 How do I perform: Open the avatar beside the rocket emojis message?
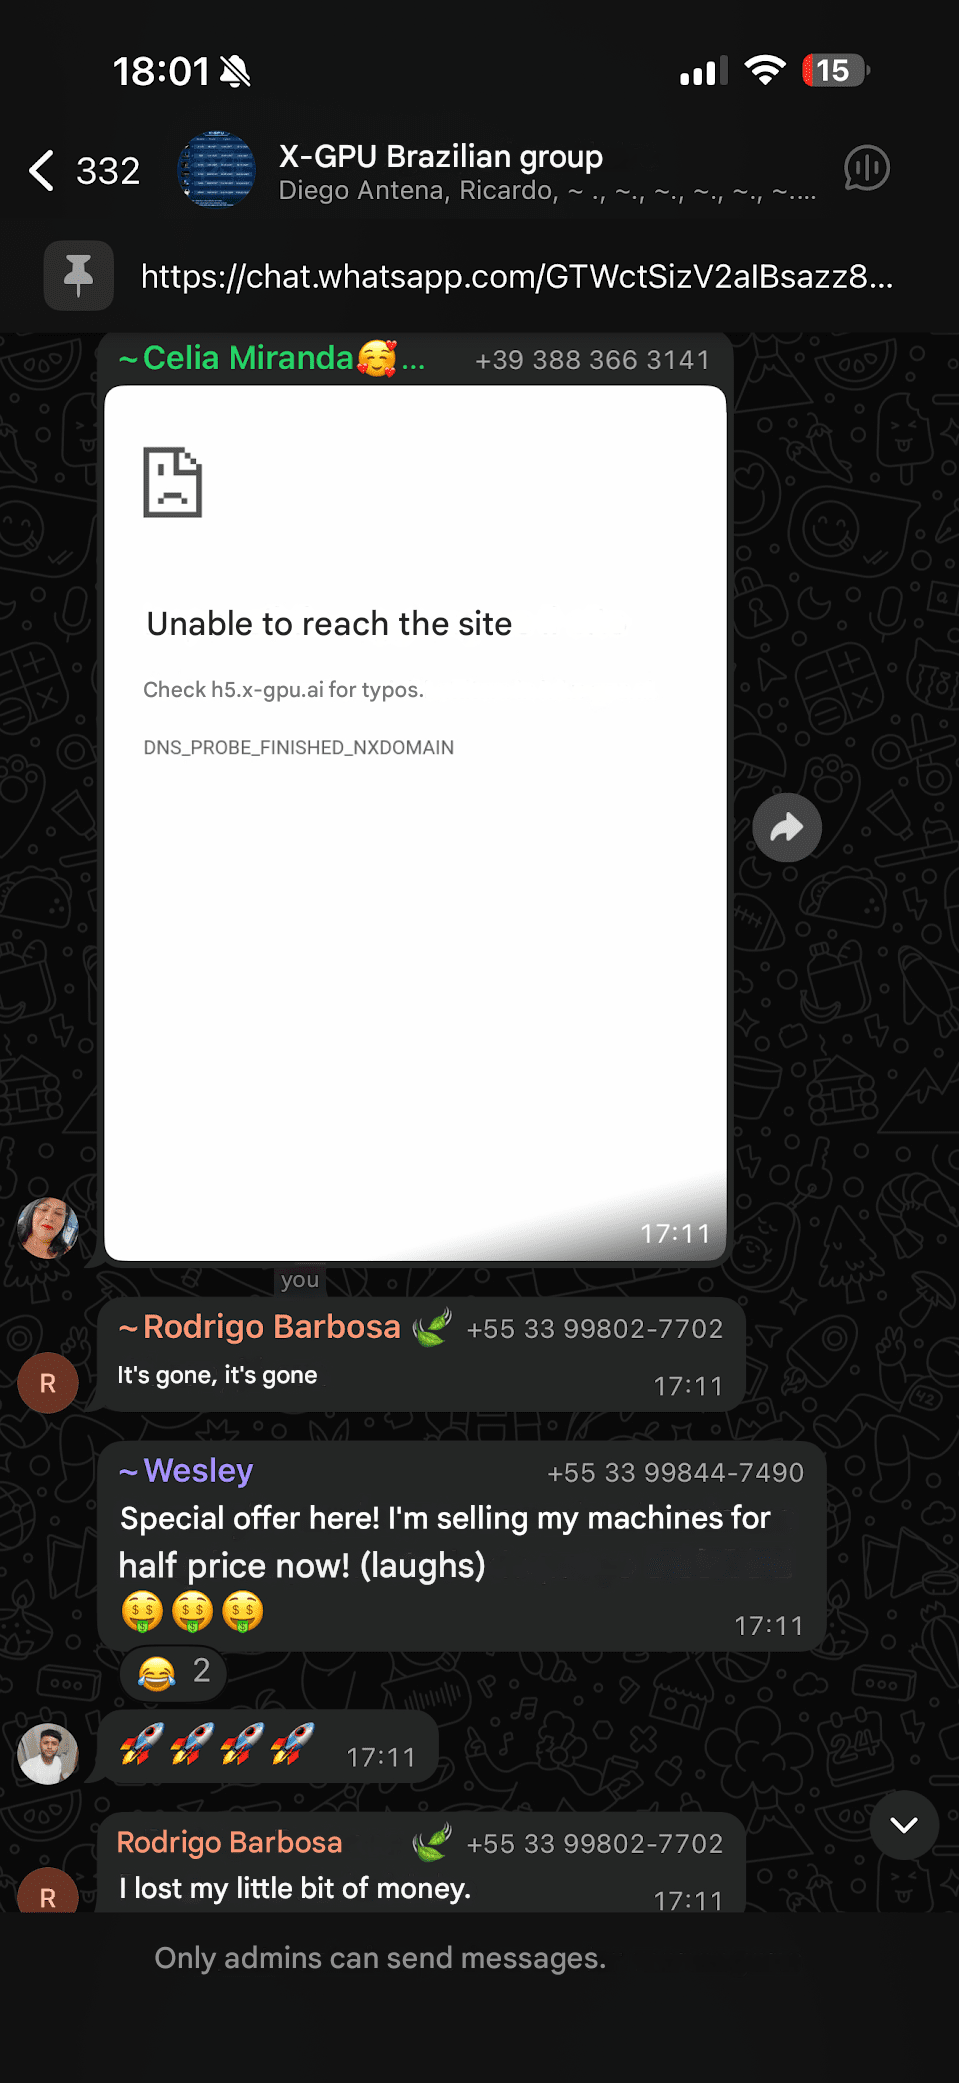[x=48, y=1754]
